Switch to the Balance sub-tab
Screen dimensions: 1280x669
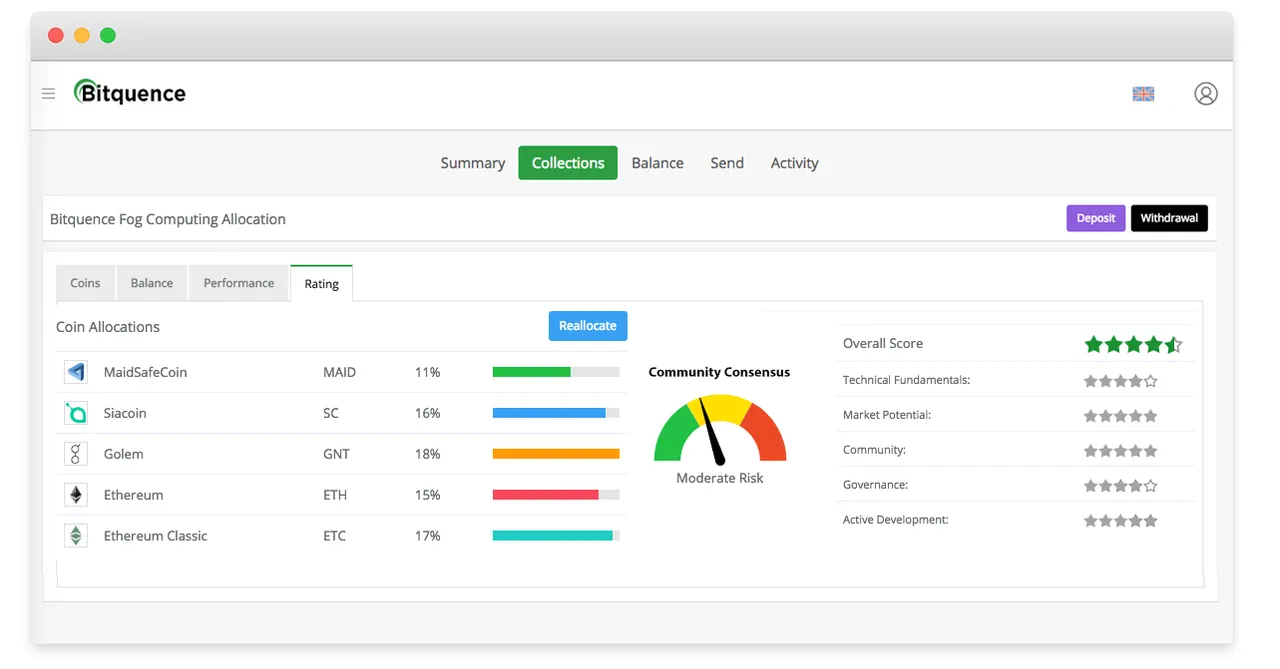[x=152, y=283]
